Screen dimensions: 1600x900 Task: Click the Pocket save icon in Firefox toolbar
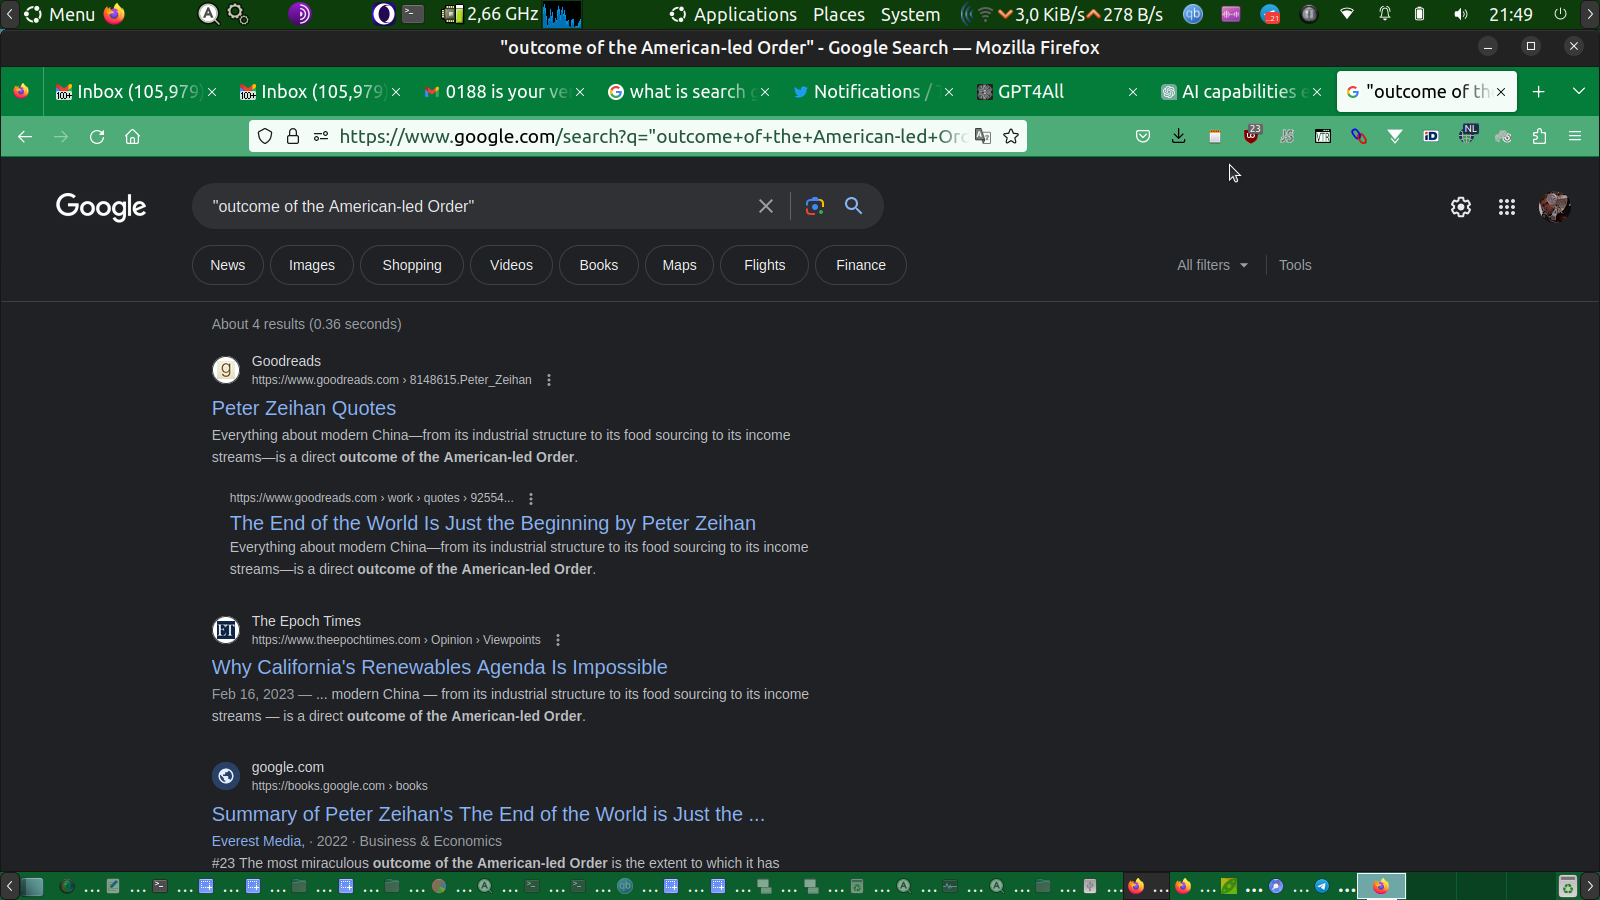point(1143,136)
